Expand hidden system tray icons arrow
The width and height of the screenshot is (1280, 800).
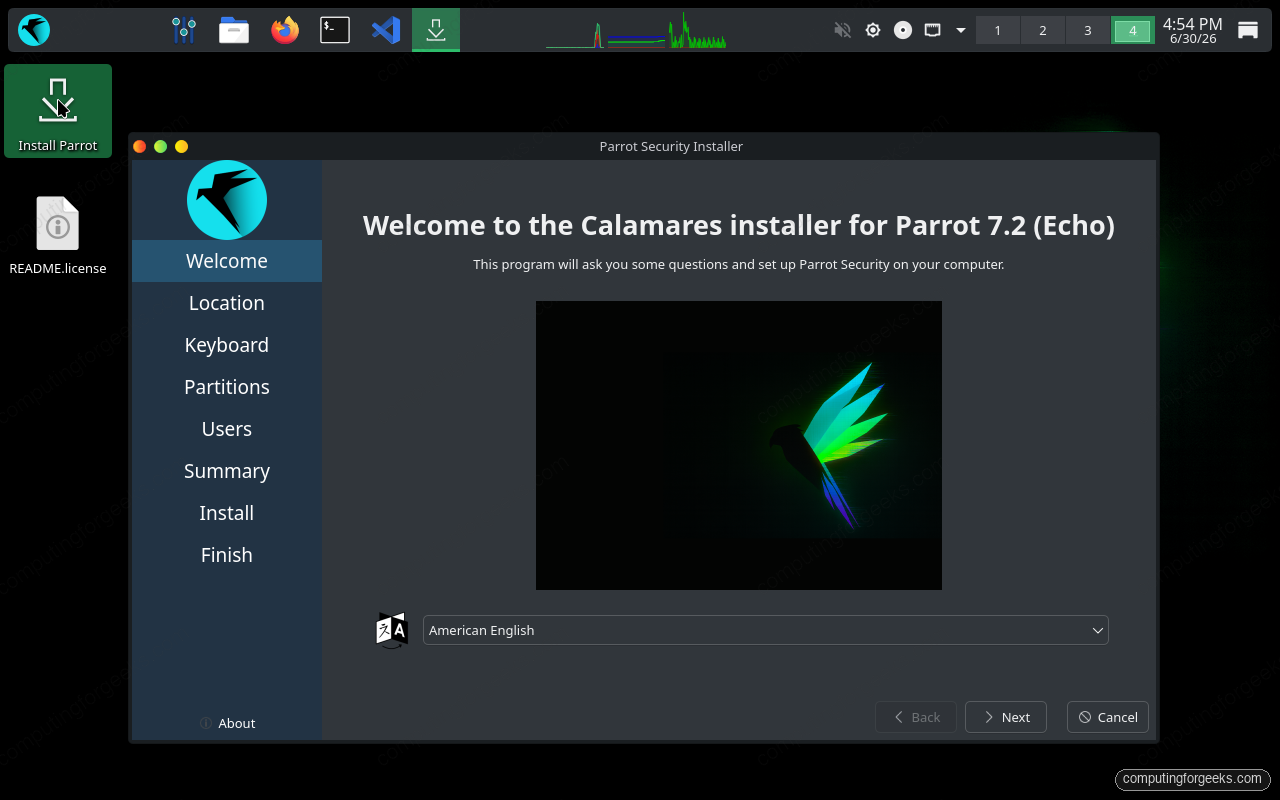pyautogui.click(x=961, y=30)
